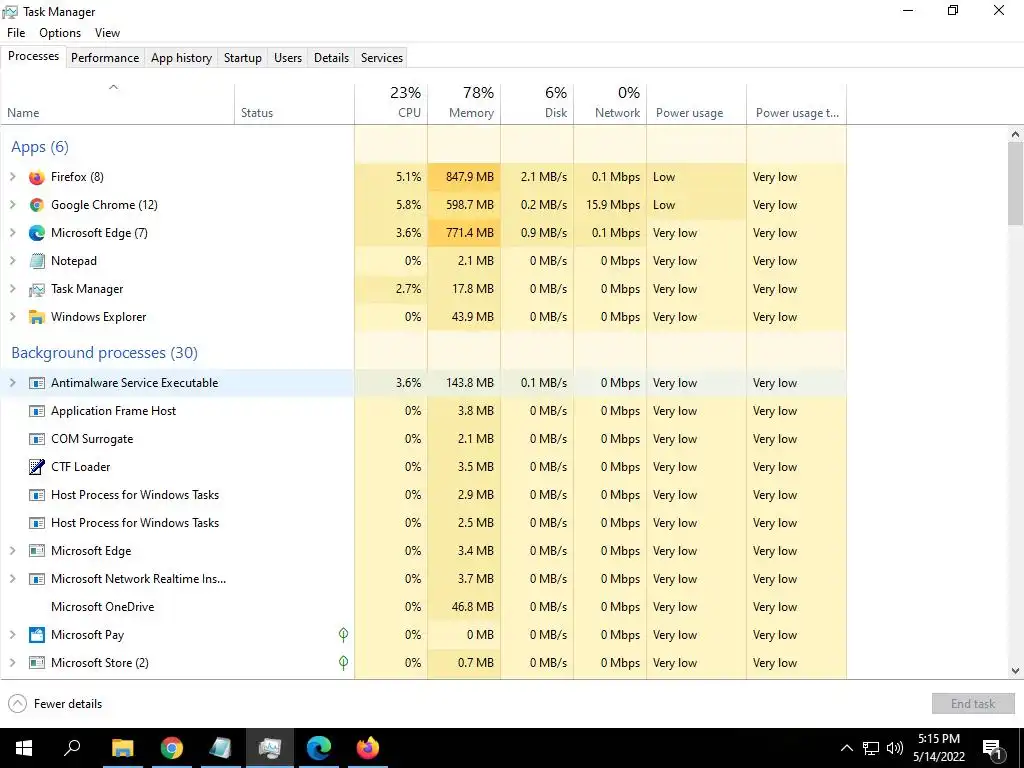Sort by the Name column header
1024x768 pixels.
click(118, 103)
